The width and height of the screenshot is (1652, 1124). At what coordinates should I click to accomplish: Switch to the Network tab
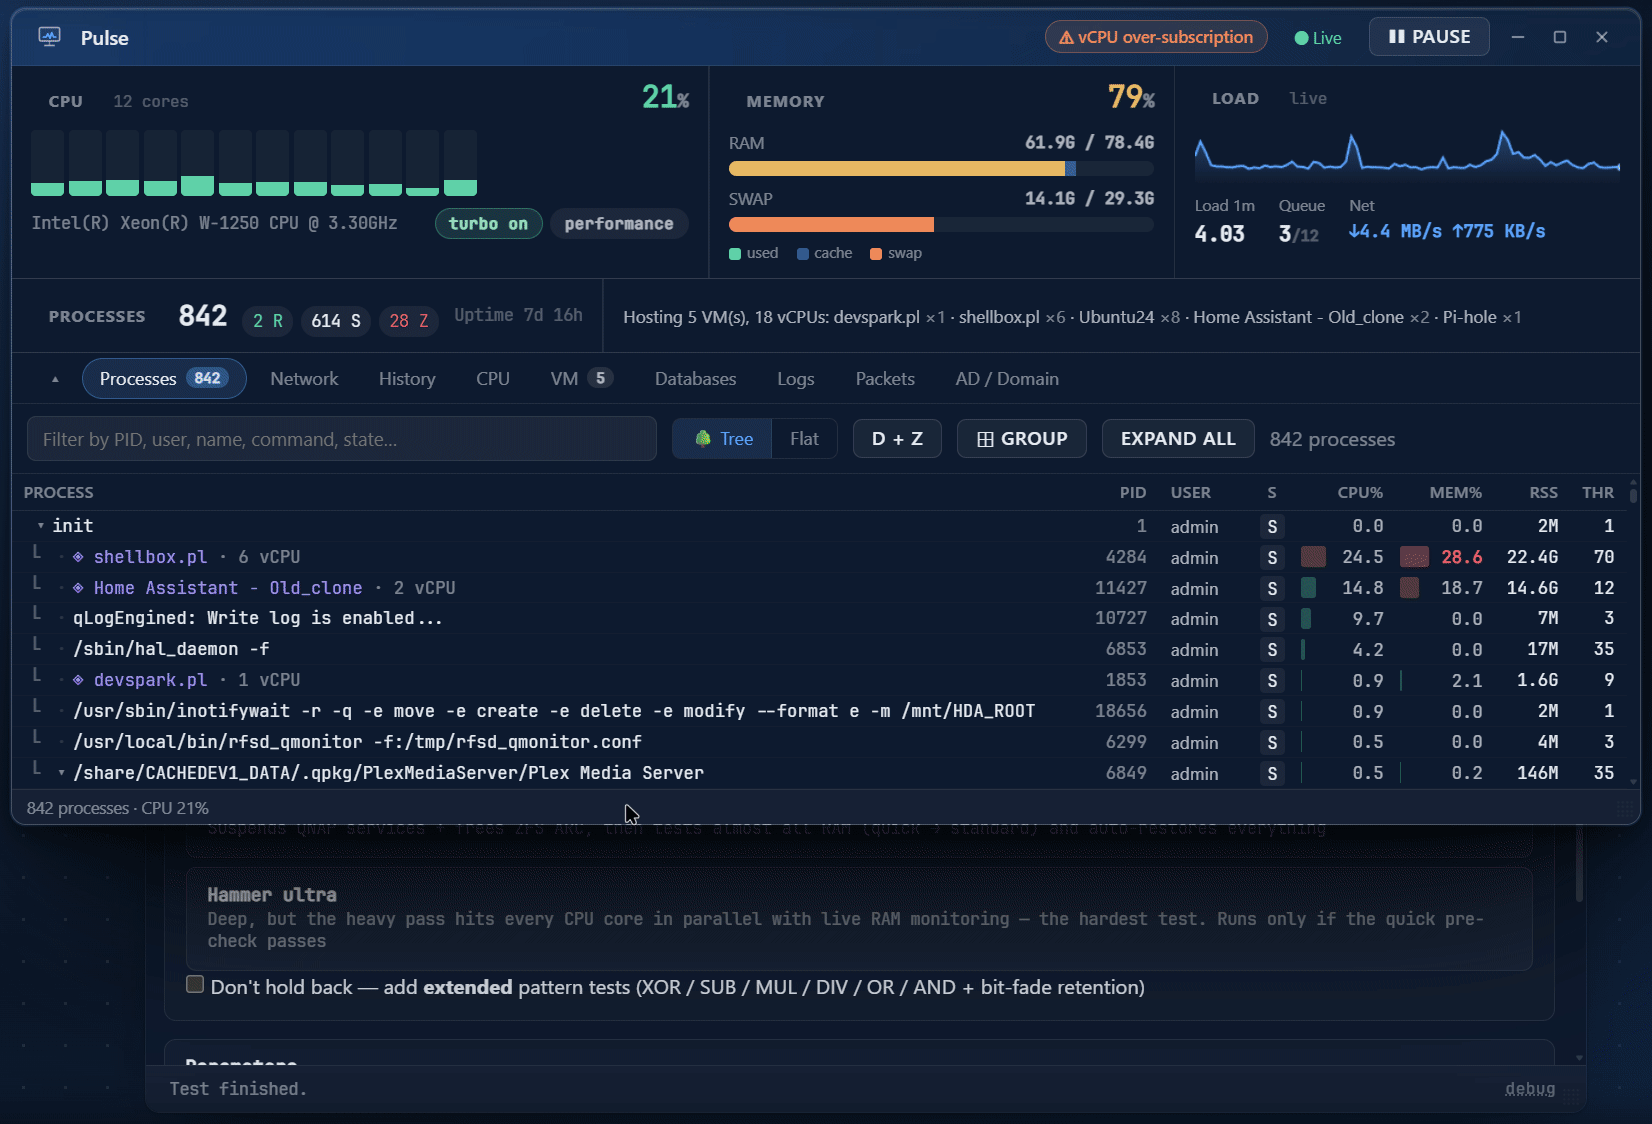[304, 379]
